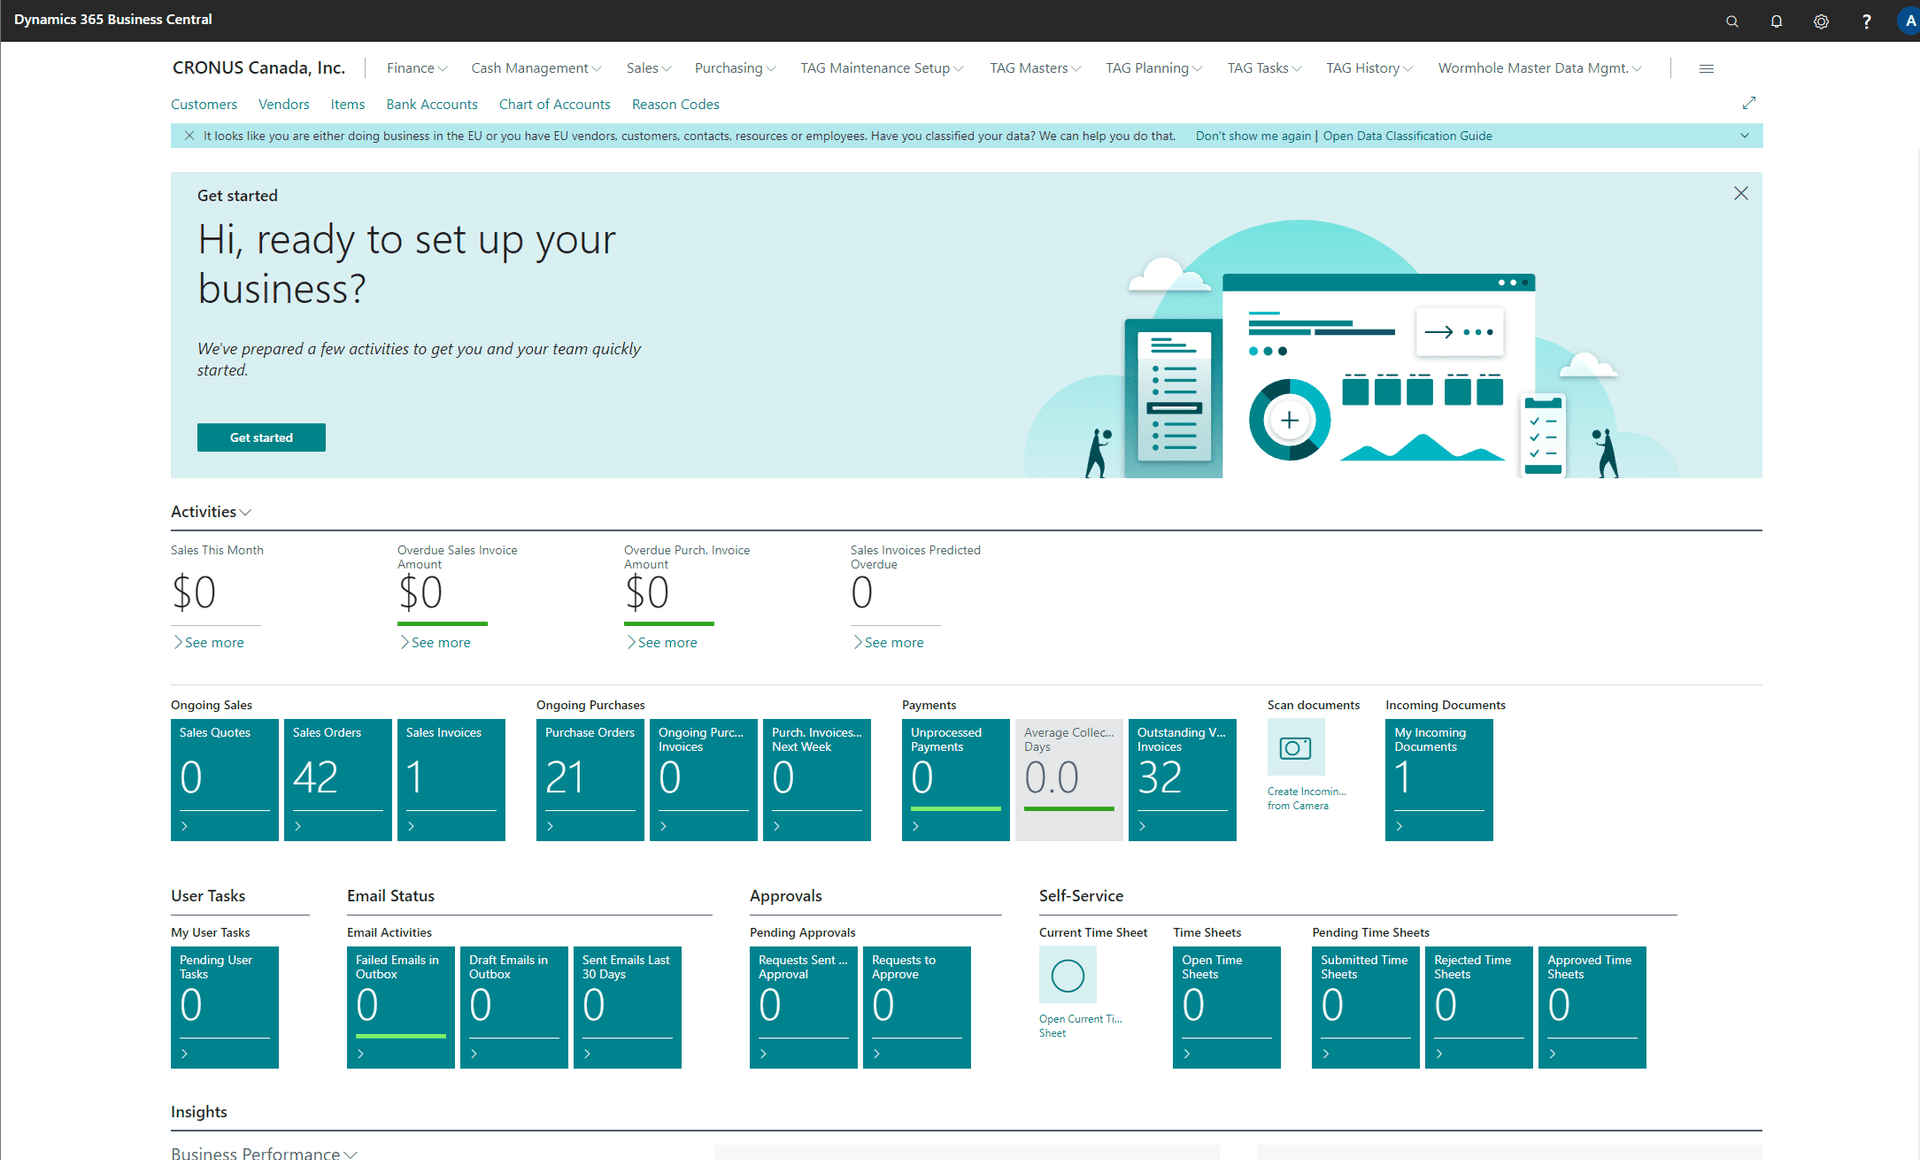The height and width of the screenshot is (1160, 1920).
Task: Go to Reason Codes
Action: (676, 104)
